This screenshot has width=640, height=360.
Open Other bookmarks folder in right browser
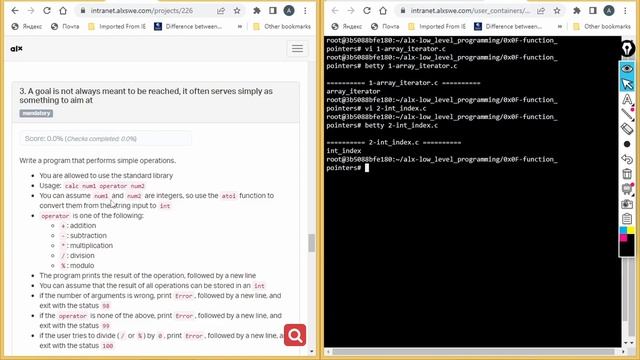tap(602, 27)
